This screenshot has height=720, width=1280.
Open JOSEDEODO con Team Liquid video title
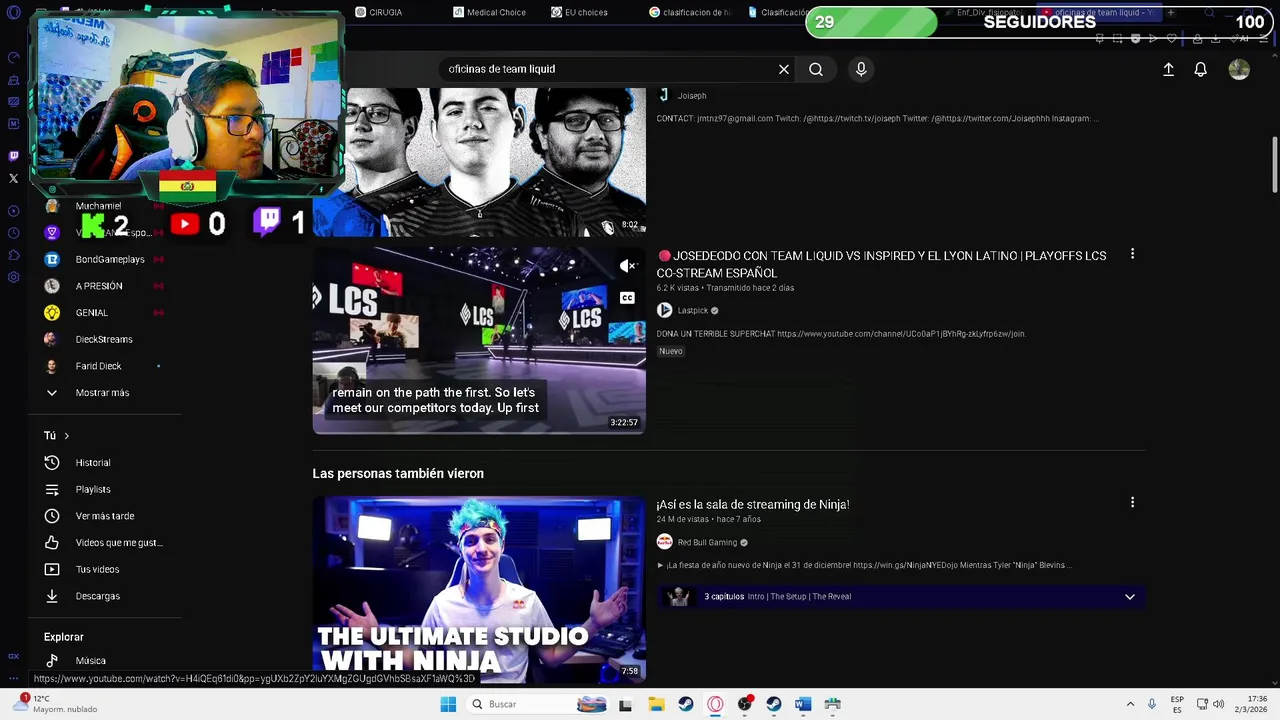[881, 264]
